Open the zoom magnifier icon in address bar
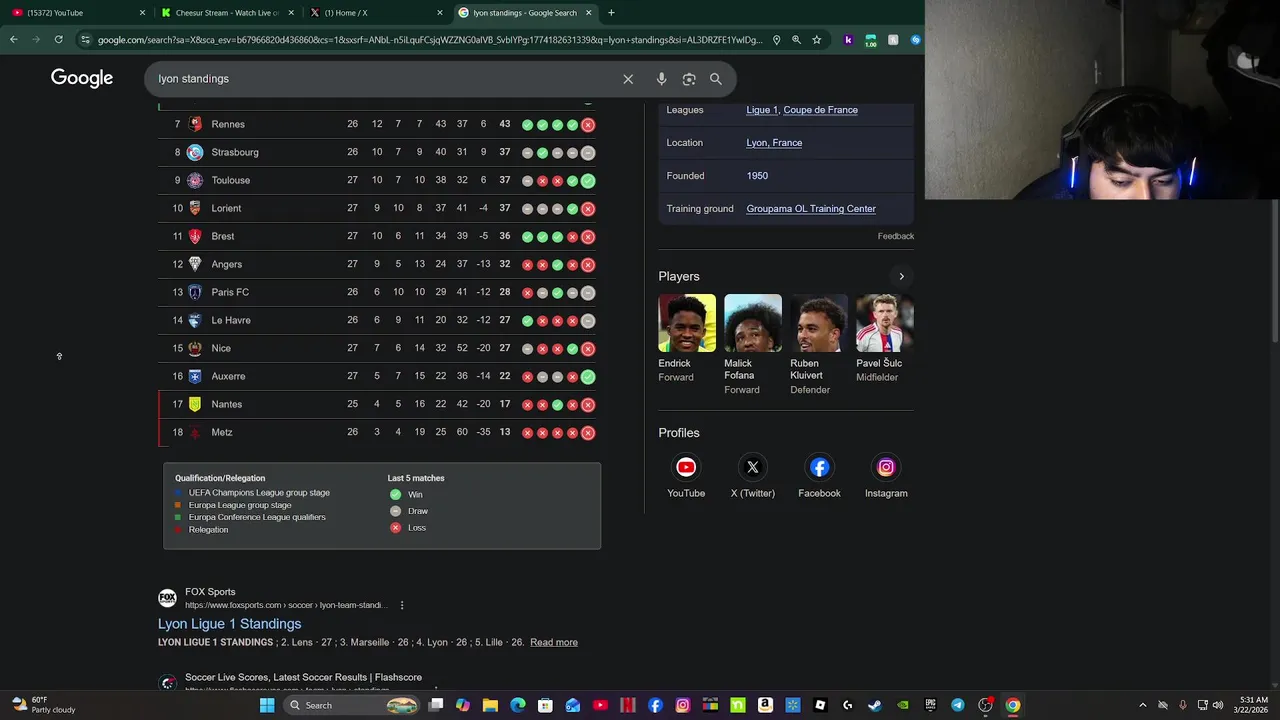Viewport: 1280px width, 720px height. 796,40
